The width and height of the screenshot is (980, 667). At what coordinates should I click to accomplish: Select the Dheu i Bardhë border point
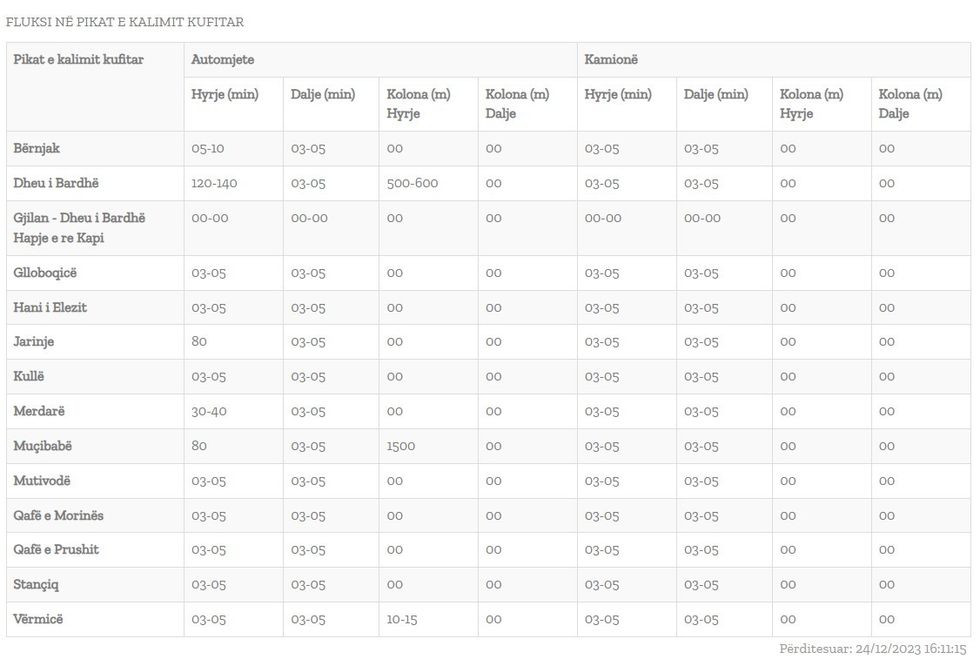pyautogui.click(x=56, y=184)
